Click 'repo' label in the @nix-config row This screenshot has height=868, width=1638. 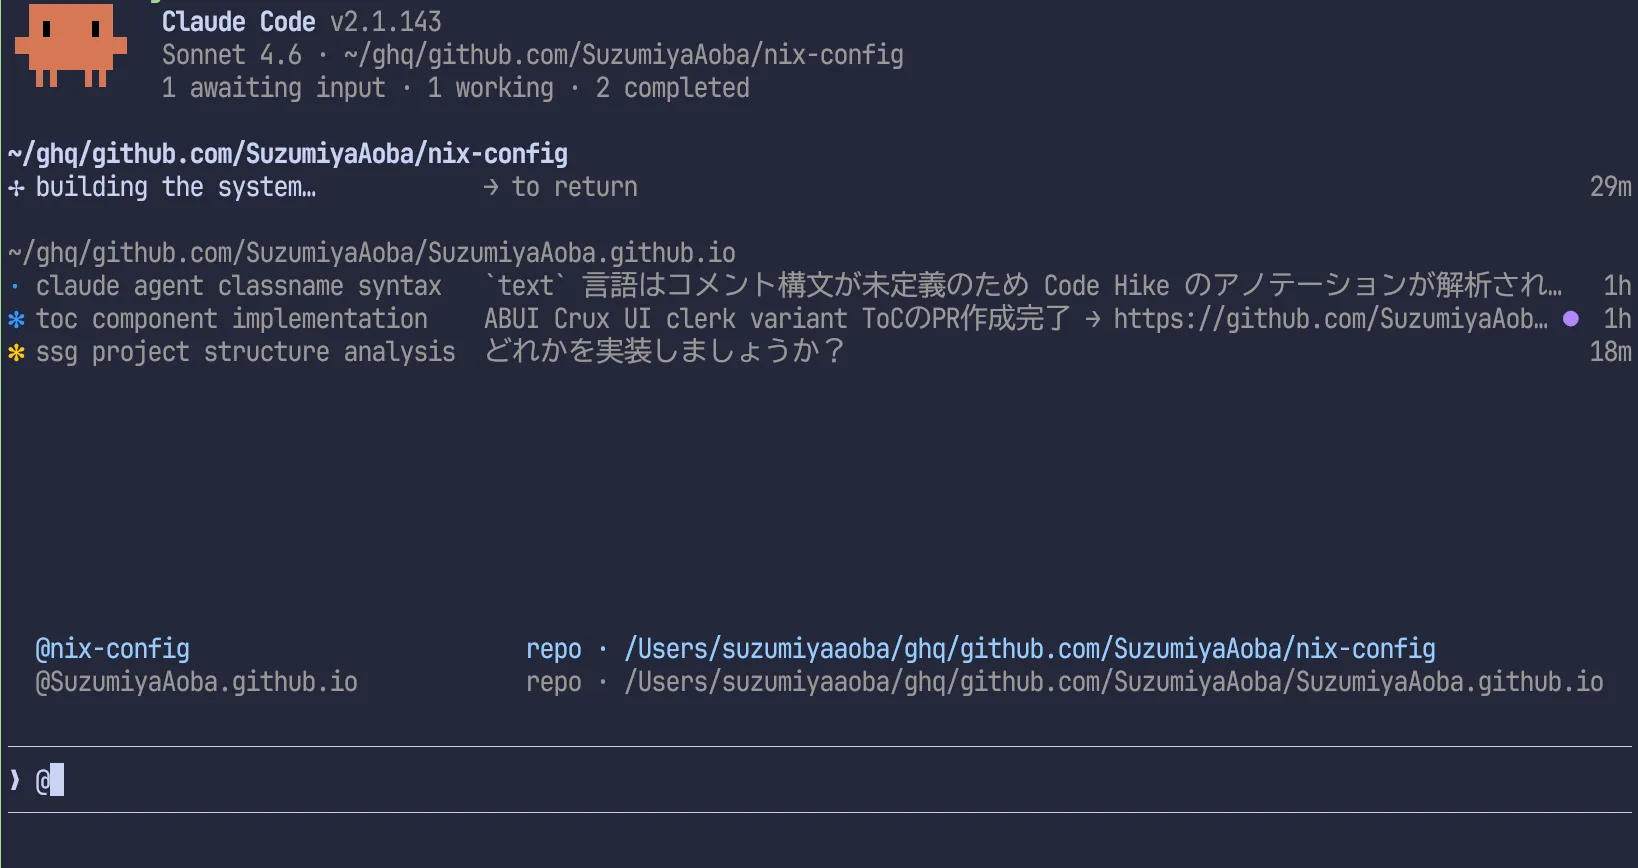pos(554,649)
